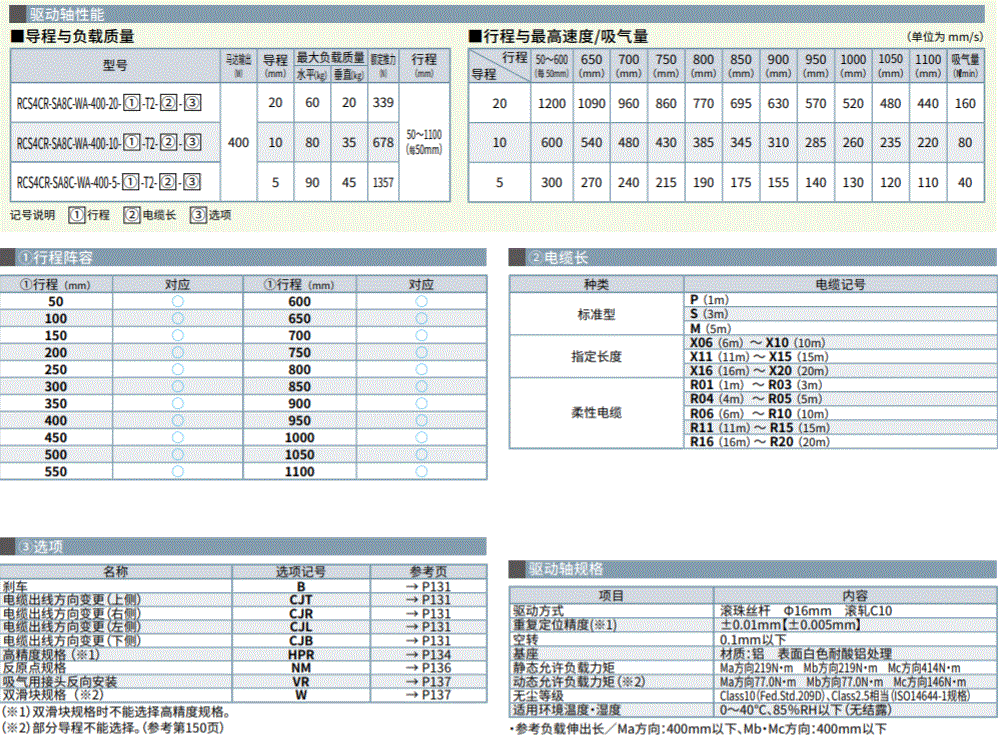Select max speed value 215
Viewport: 998px width, 737px height.
tap(666, 183)
